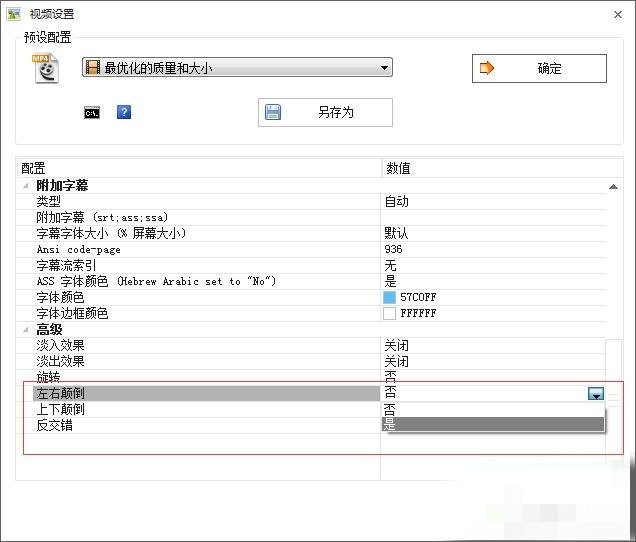The height and width of the screenshot is (542, 636).
Task: Select the 反交错 row
Action: 198,425
